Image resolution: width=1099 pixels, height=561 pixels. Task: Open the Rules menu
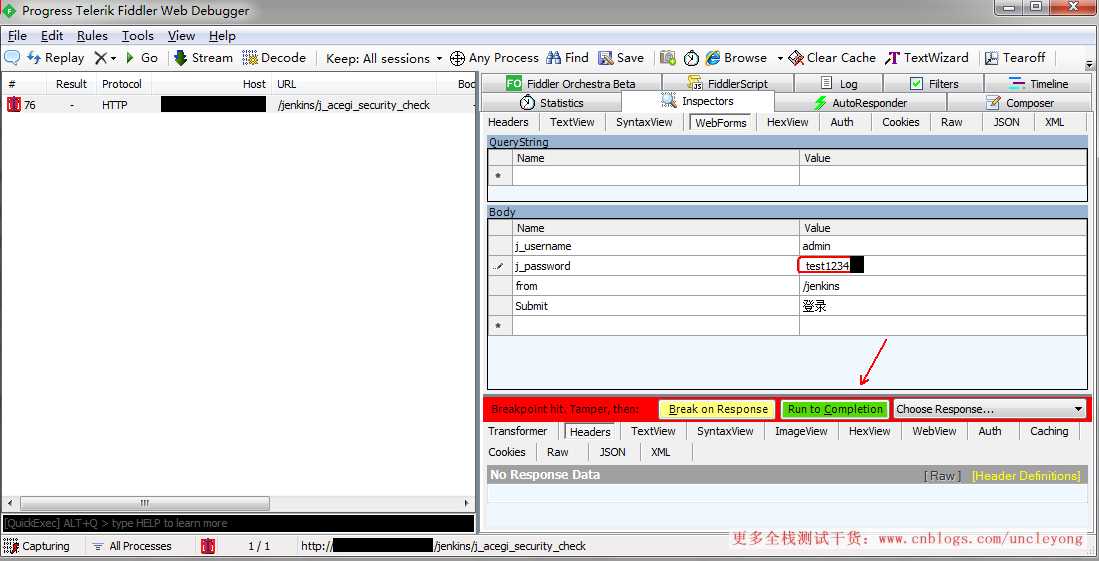(92, 36)
